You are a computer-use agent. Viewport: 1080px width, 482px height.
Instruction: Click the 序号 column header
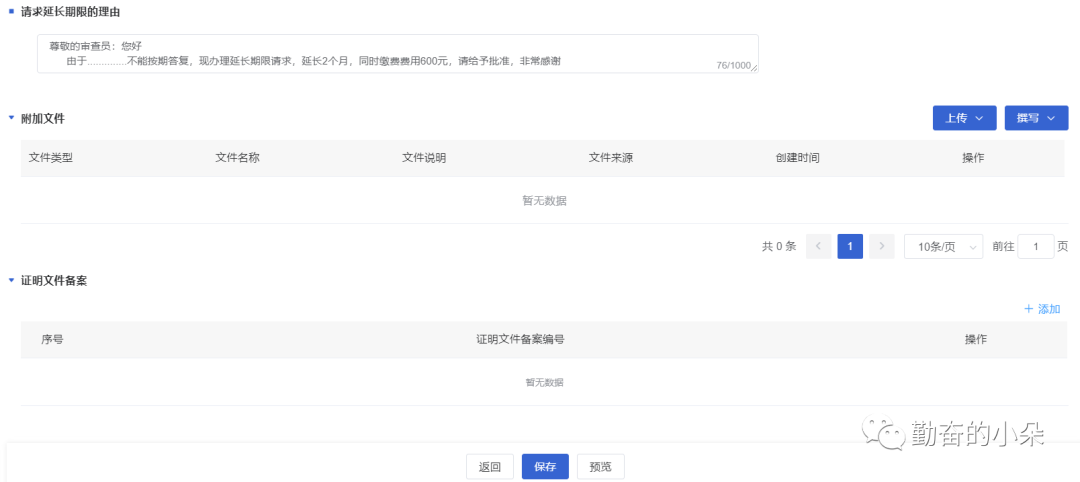click(52, 339)
